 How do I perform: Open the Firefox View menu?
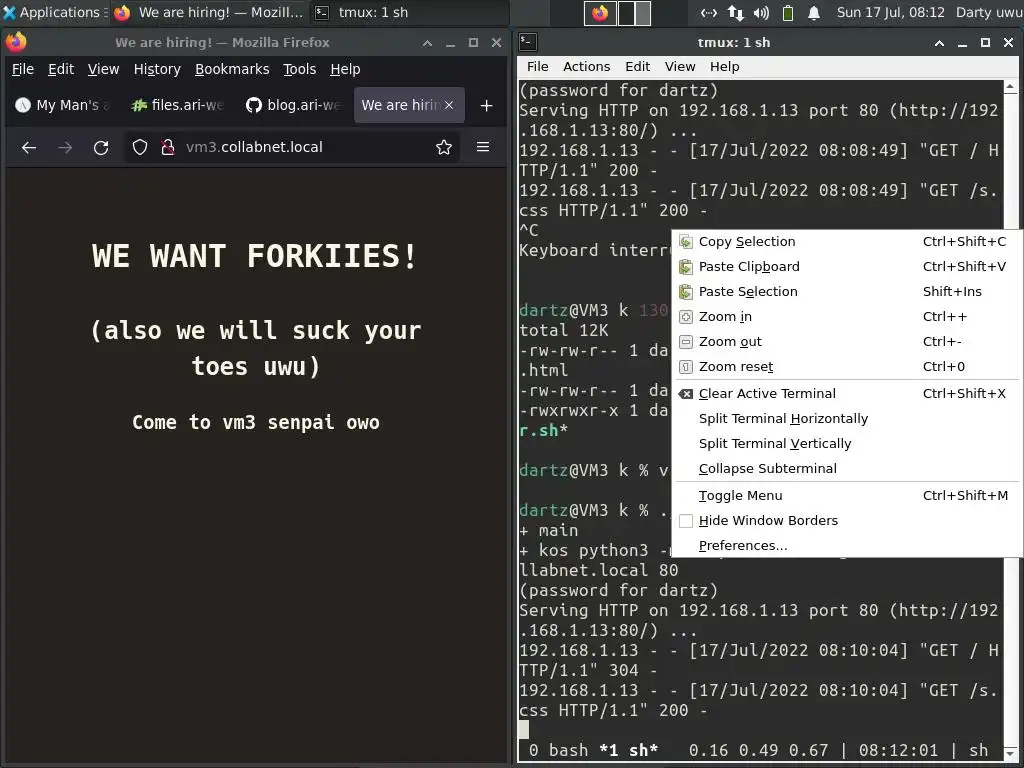103,69
